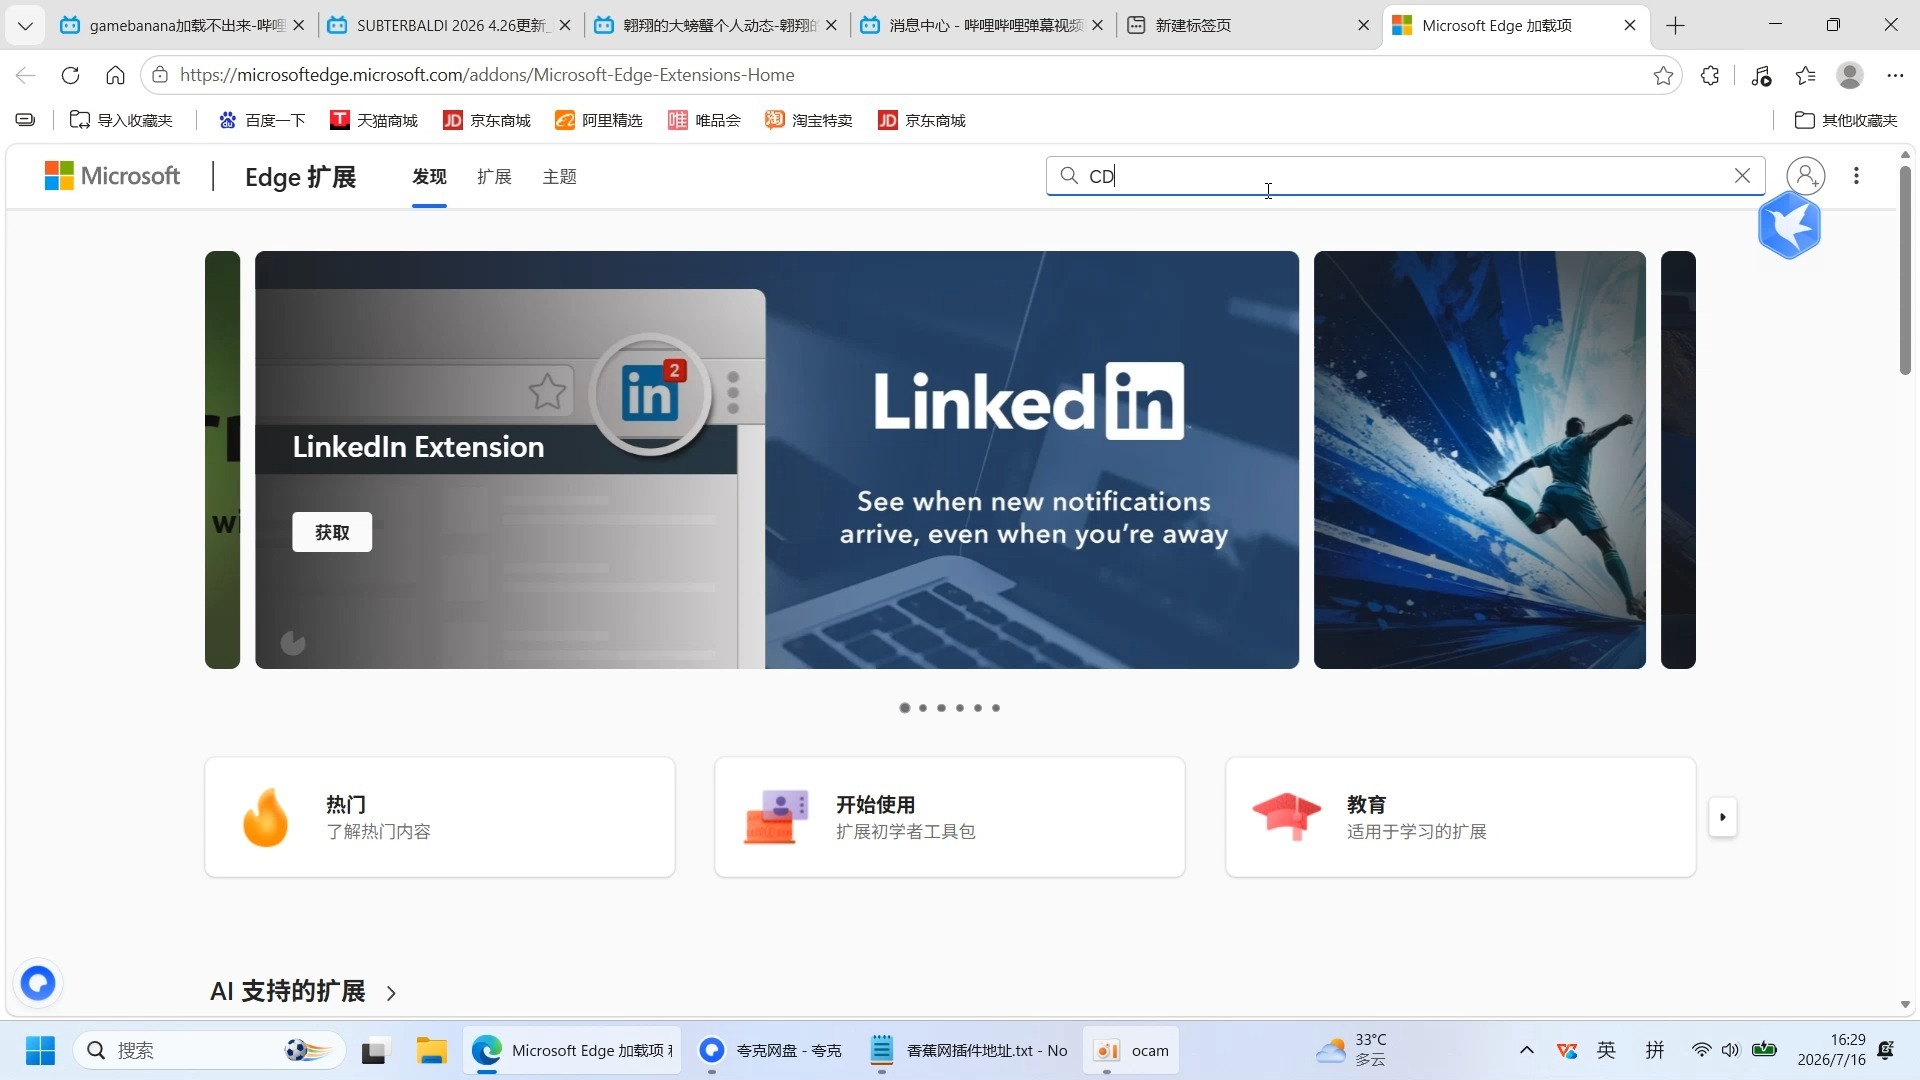Viewport: 1920px width, 1080px height.
Task: Open browser profile avatar
Action: [1850, 75]
